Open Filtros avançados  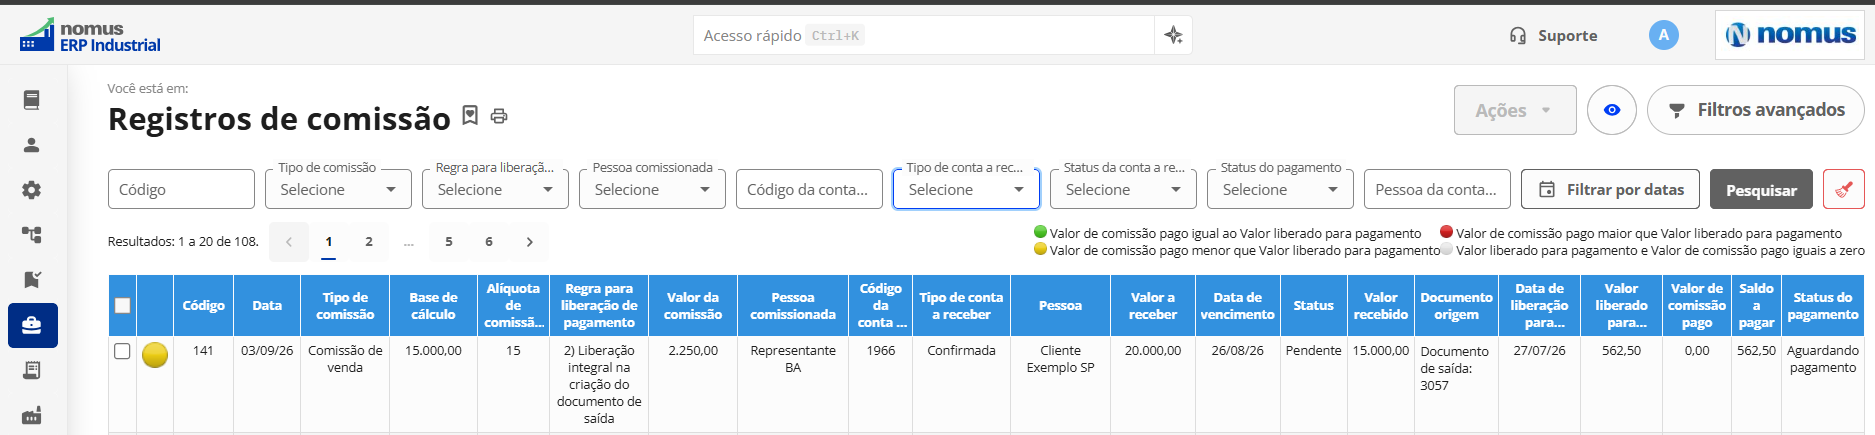(1756, 110)
